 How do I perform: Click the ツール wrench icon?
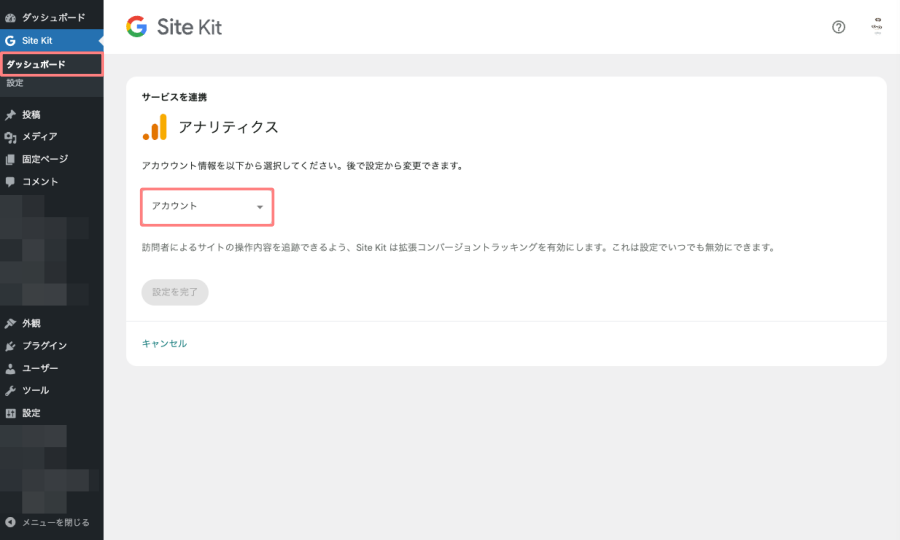point(10,391)
